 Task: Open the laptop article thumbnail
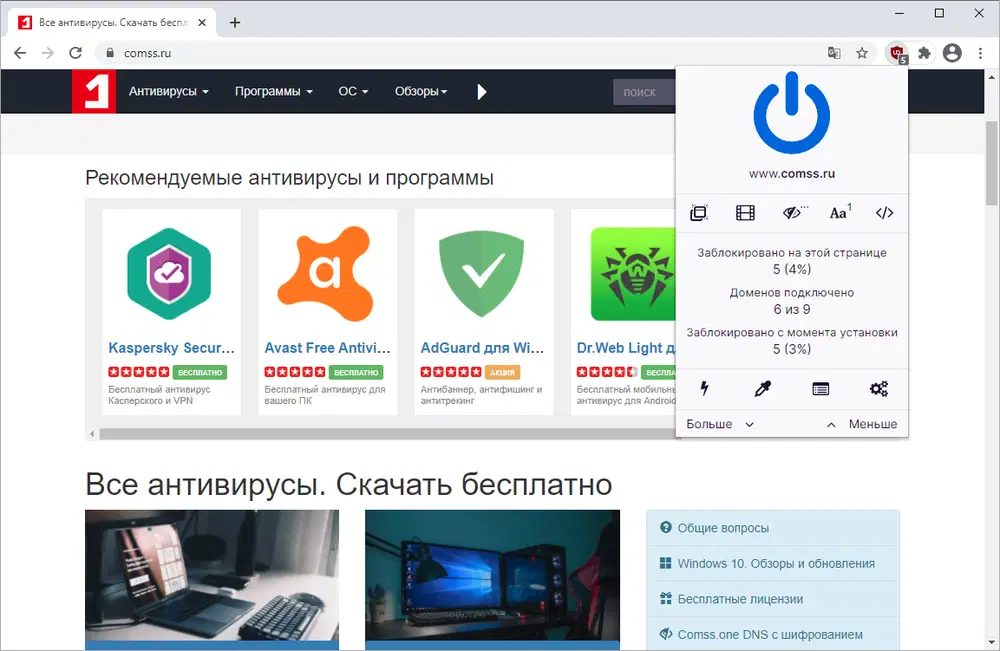tap(212, 576)
